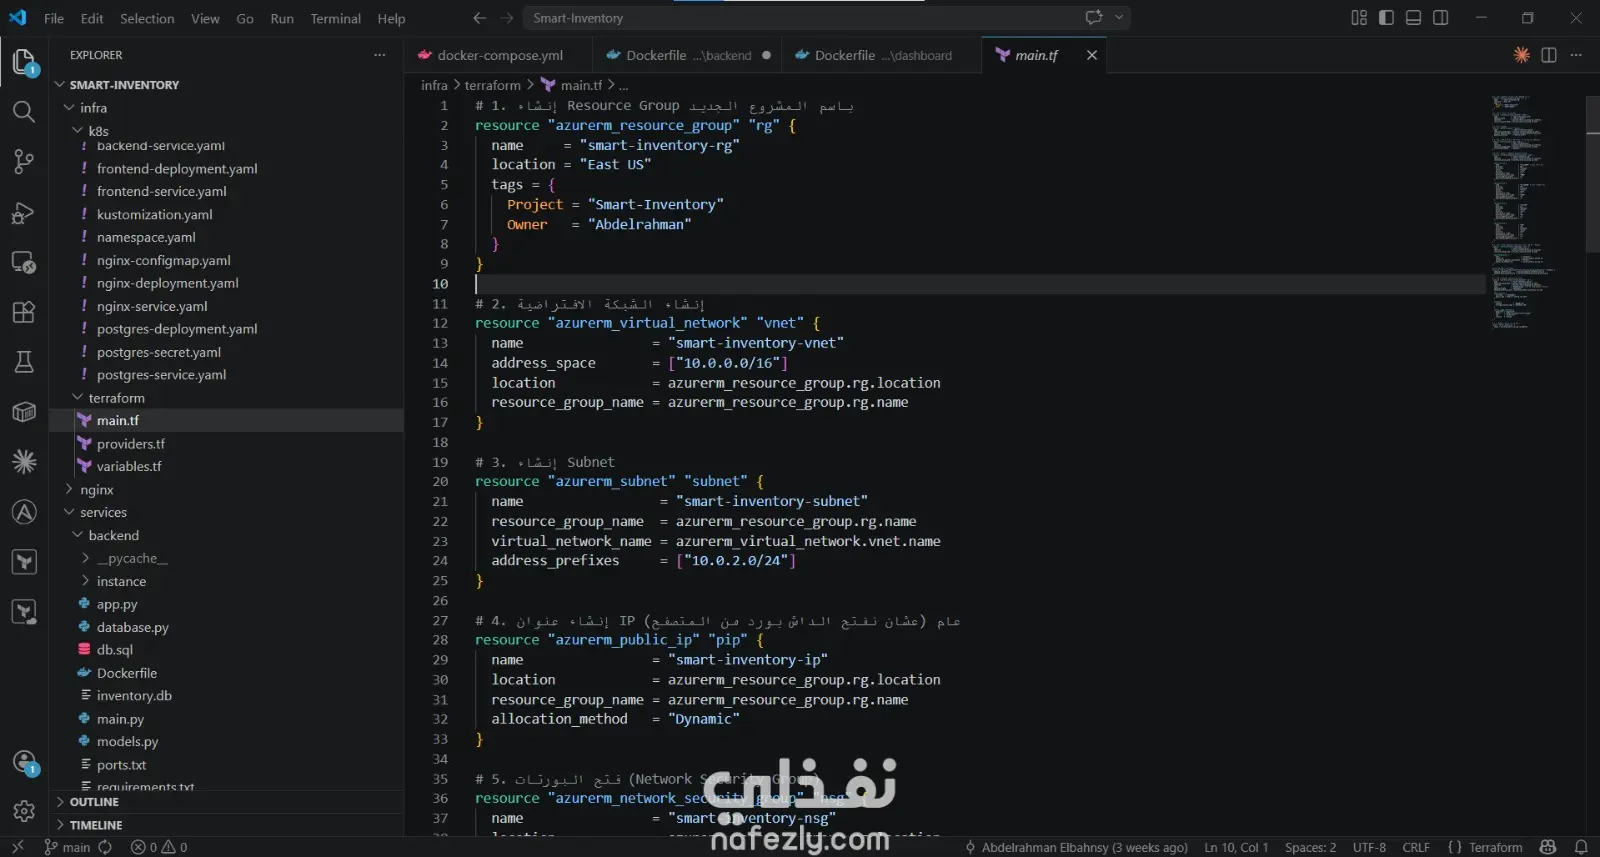
Task: Open the Search view icon
Action: coord(24,111)
